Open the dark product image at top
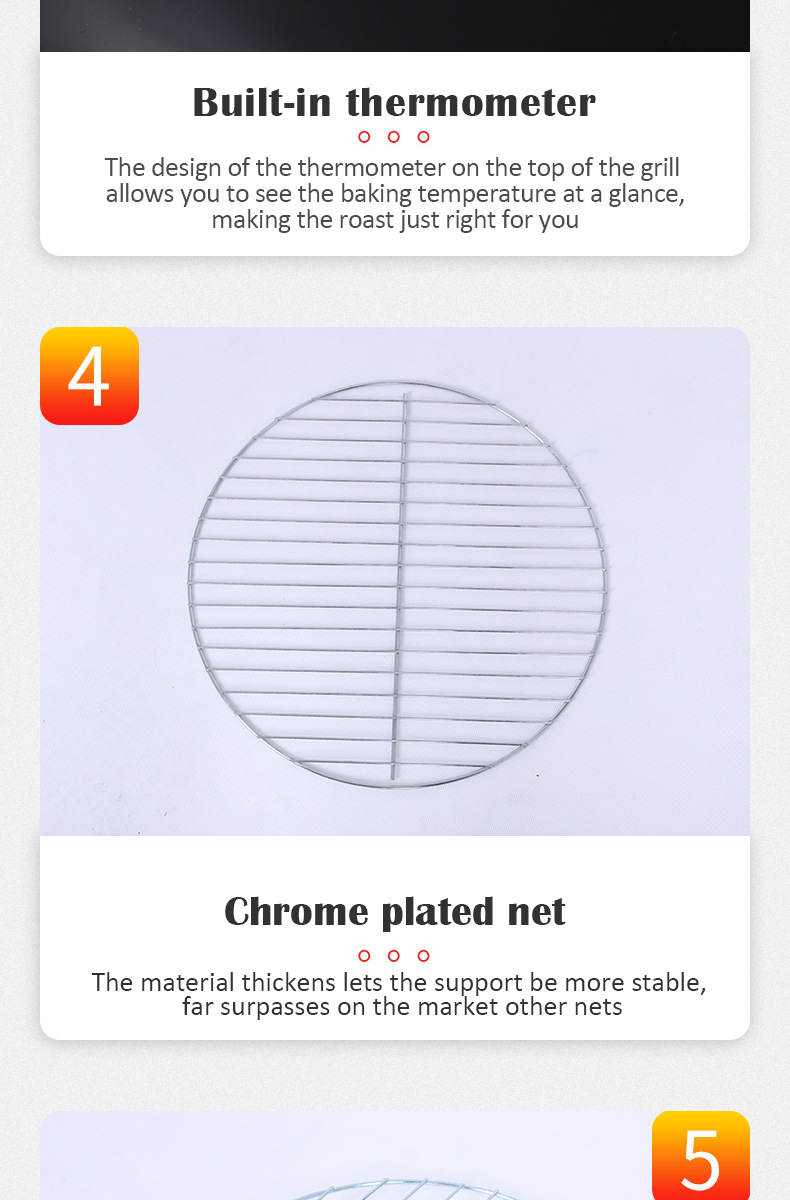Screen dimensions: 790x1200 395,26
